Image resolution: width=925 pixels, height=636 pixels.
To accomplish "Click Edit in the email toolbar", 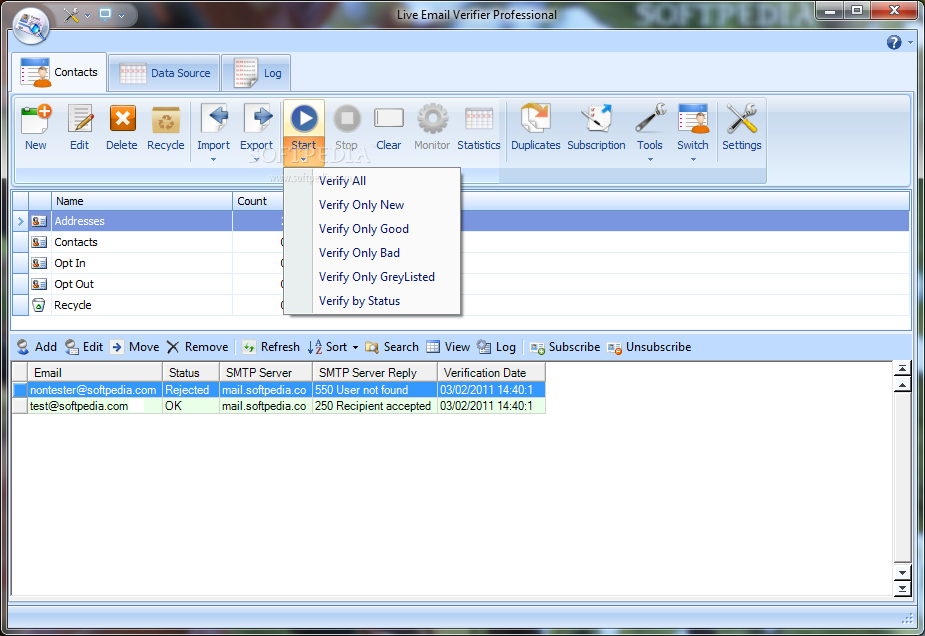I will [84, 347].
